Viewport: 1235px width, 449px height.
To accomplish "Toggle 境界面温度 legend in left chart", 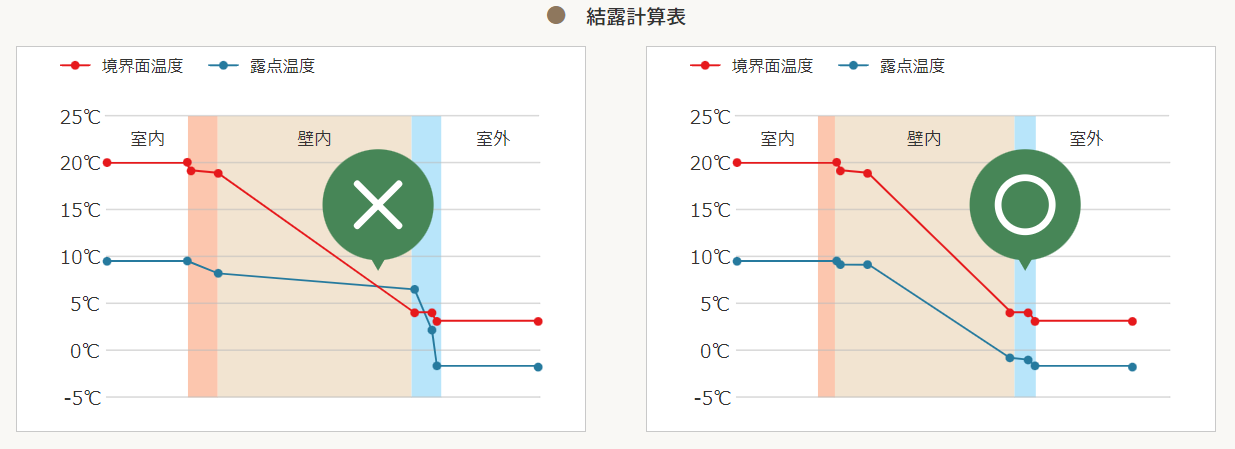I will [x=121, y=66].
